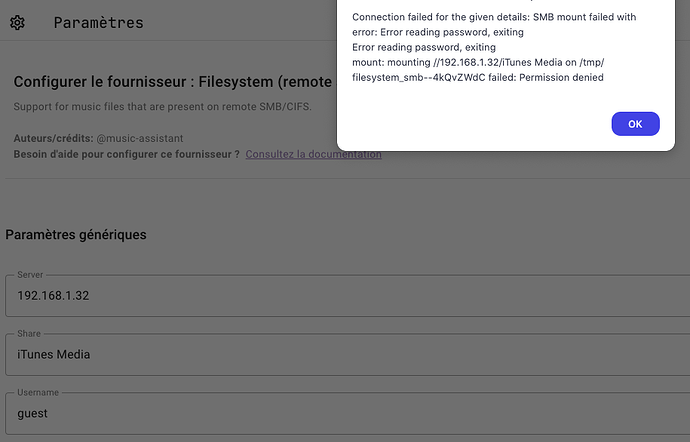
Task: Select the Username field showing guest
Action: pyautogui.click(x=348, y=413)
